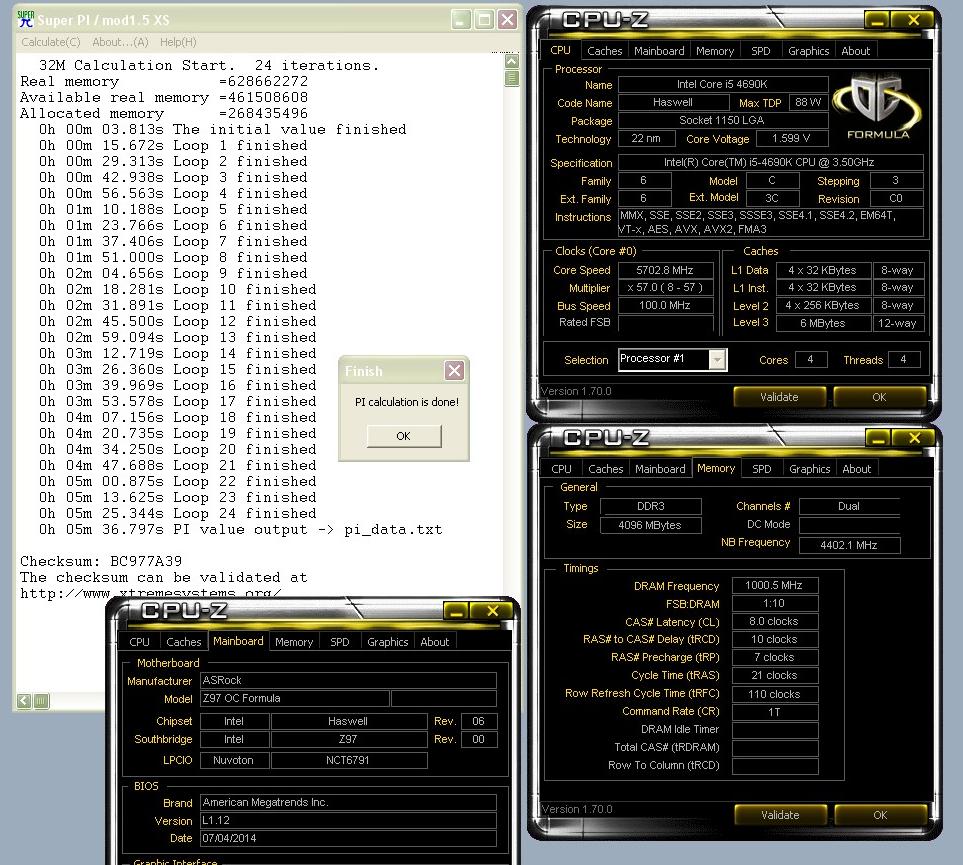This screenshot has height=865, width=963.
Task: Select Graphics tab in Memory CPU-Z window
Action: point(809,469)
